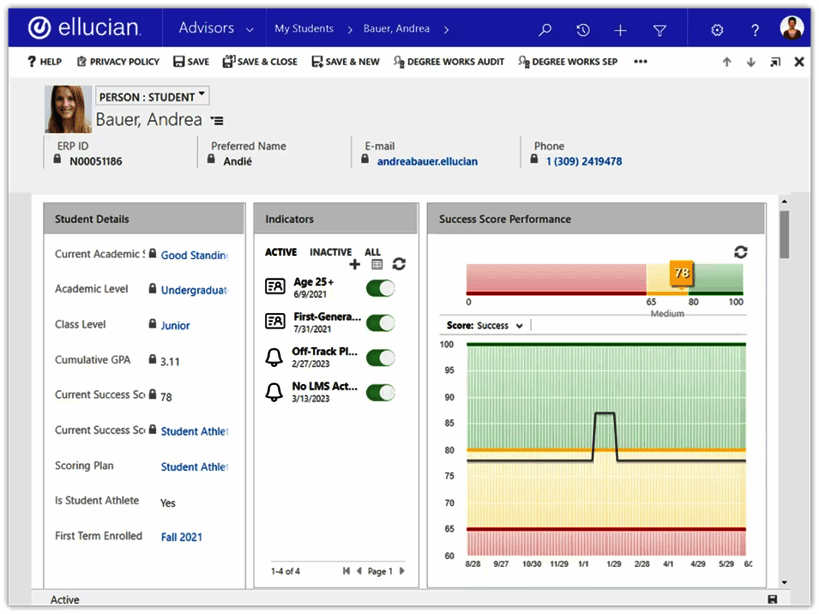Click the 78 marker on score bar
The height and width of the screenshot is (614, 819).
click(x=681, y=272)
